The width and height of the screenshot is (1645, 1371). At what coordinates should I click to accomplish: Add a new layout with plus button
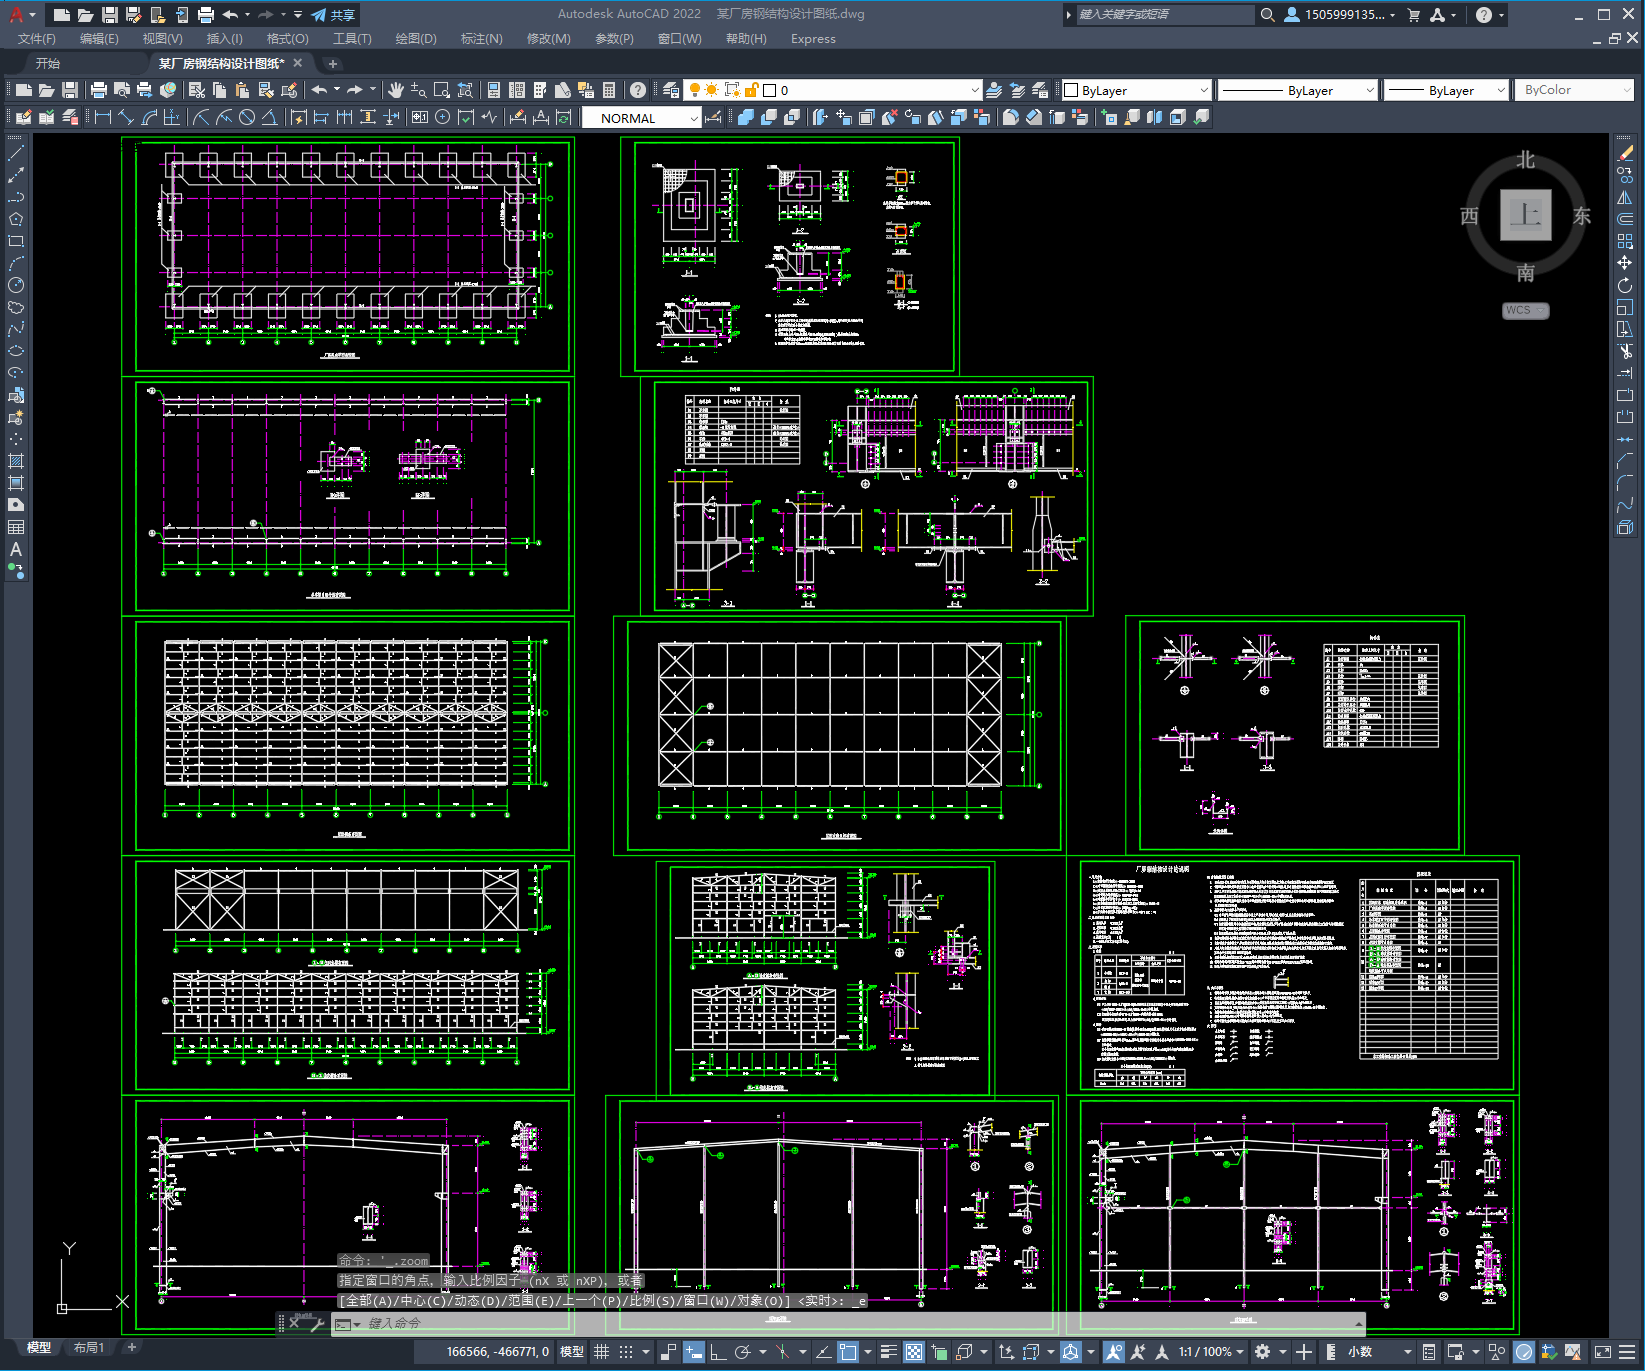[x=131, y=1347]
